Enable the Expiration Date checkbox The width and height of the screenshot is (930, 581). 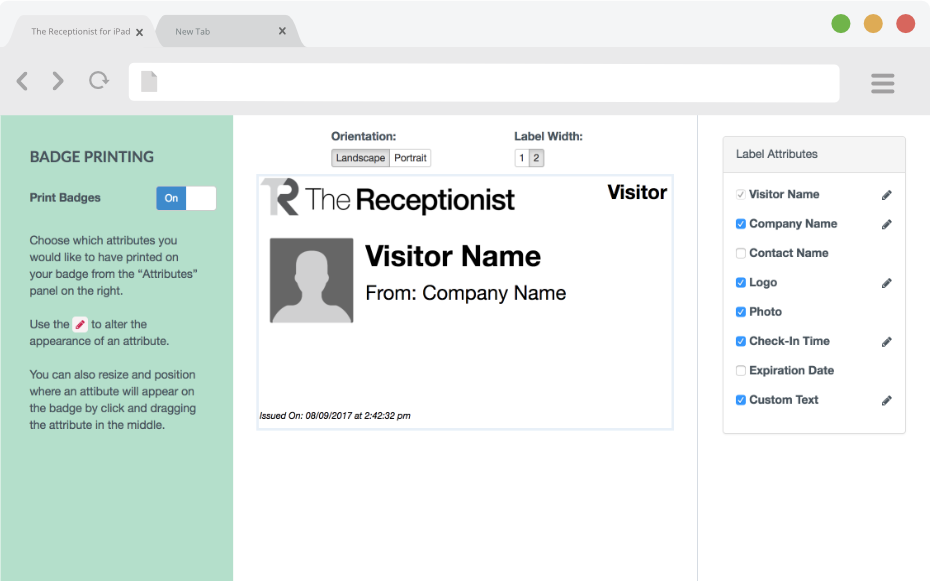(741, 371)
